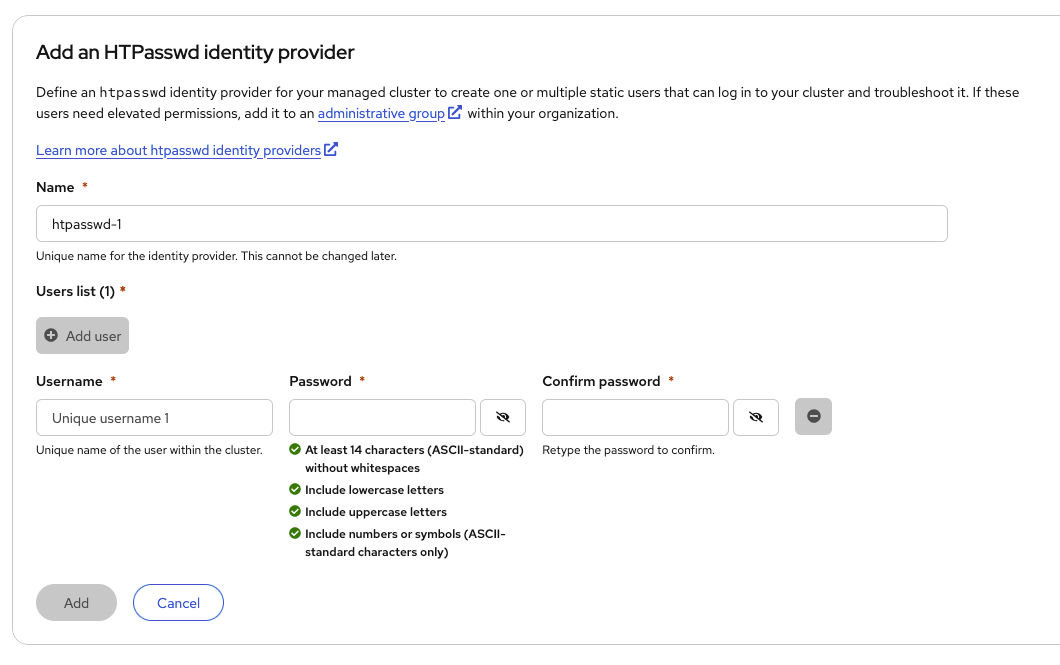1060x665 pixels.
Task: Open the administrative group link
Action: point(381,114)
